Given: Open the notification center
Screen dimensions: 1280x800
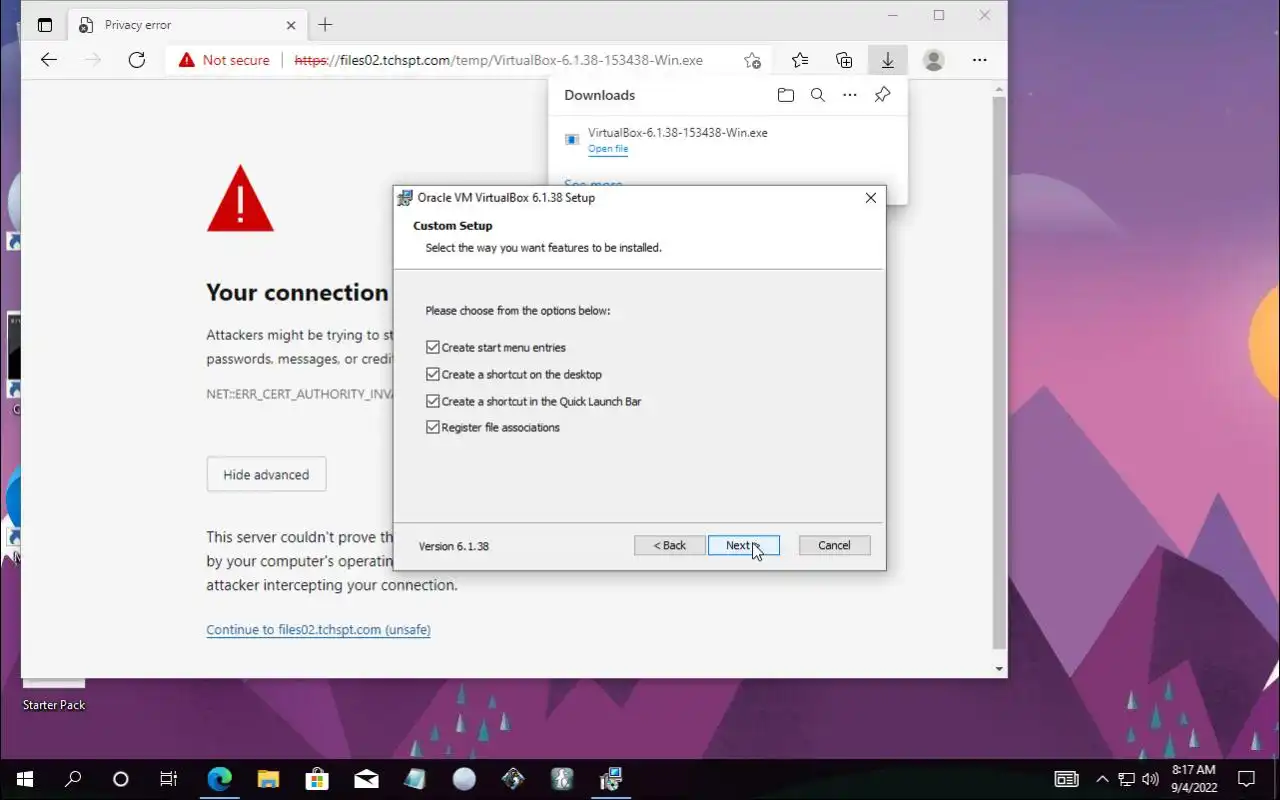Looking at the screenshot, I should (1247, 779).
